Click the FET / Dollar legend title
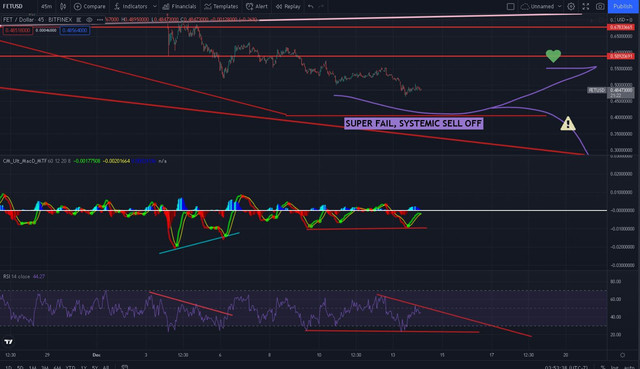Image resolution: width=640 pixels, height=369 pixels. tap(38, 20)
